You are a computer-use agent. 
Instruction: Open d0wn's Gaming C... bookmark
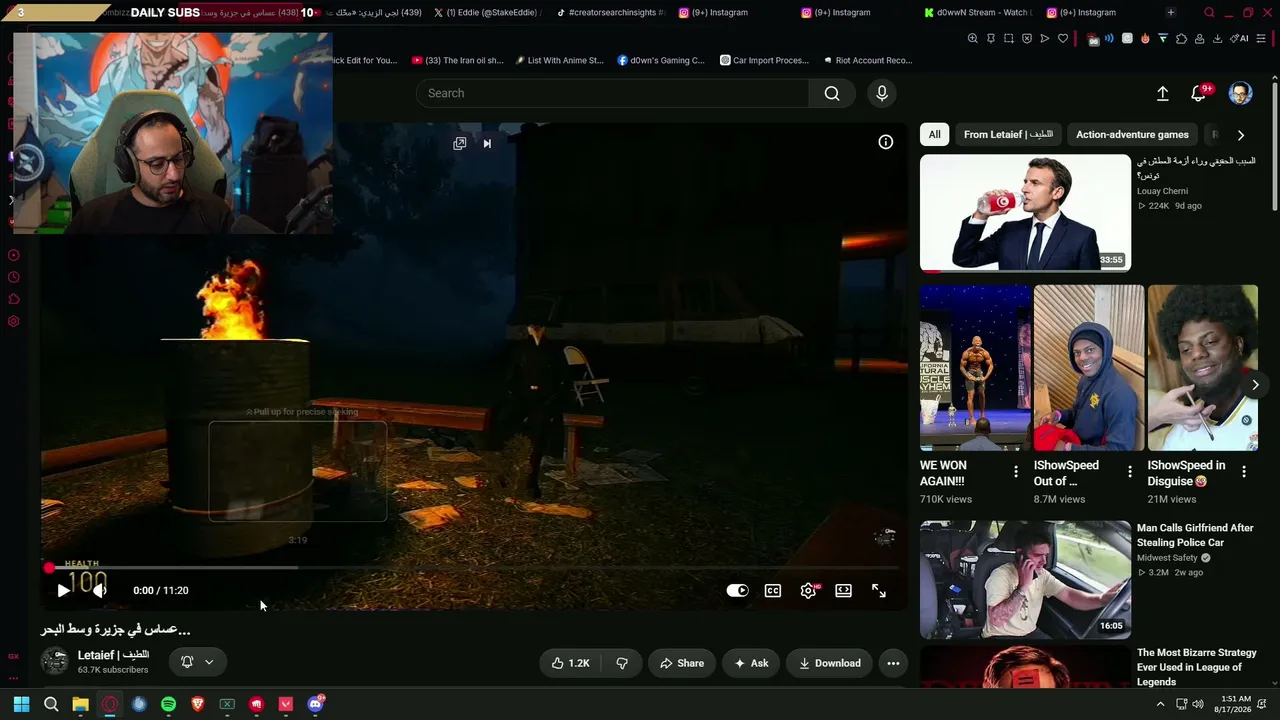coord(661,60)
